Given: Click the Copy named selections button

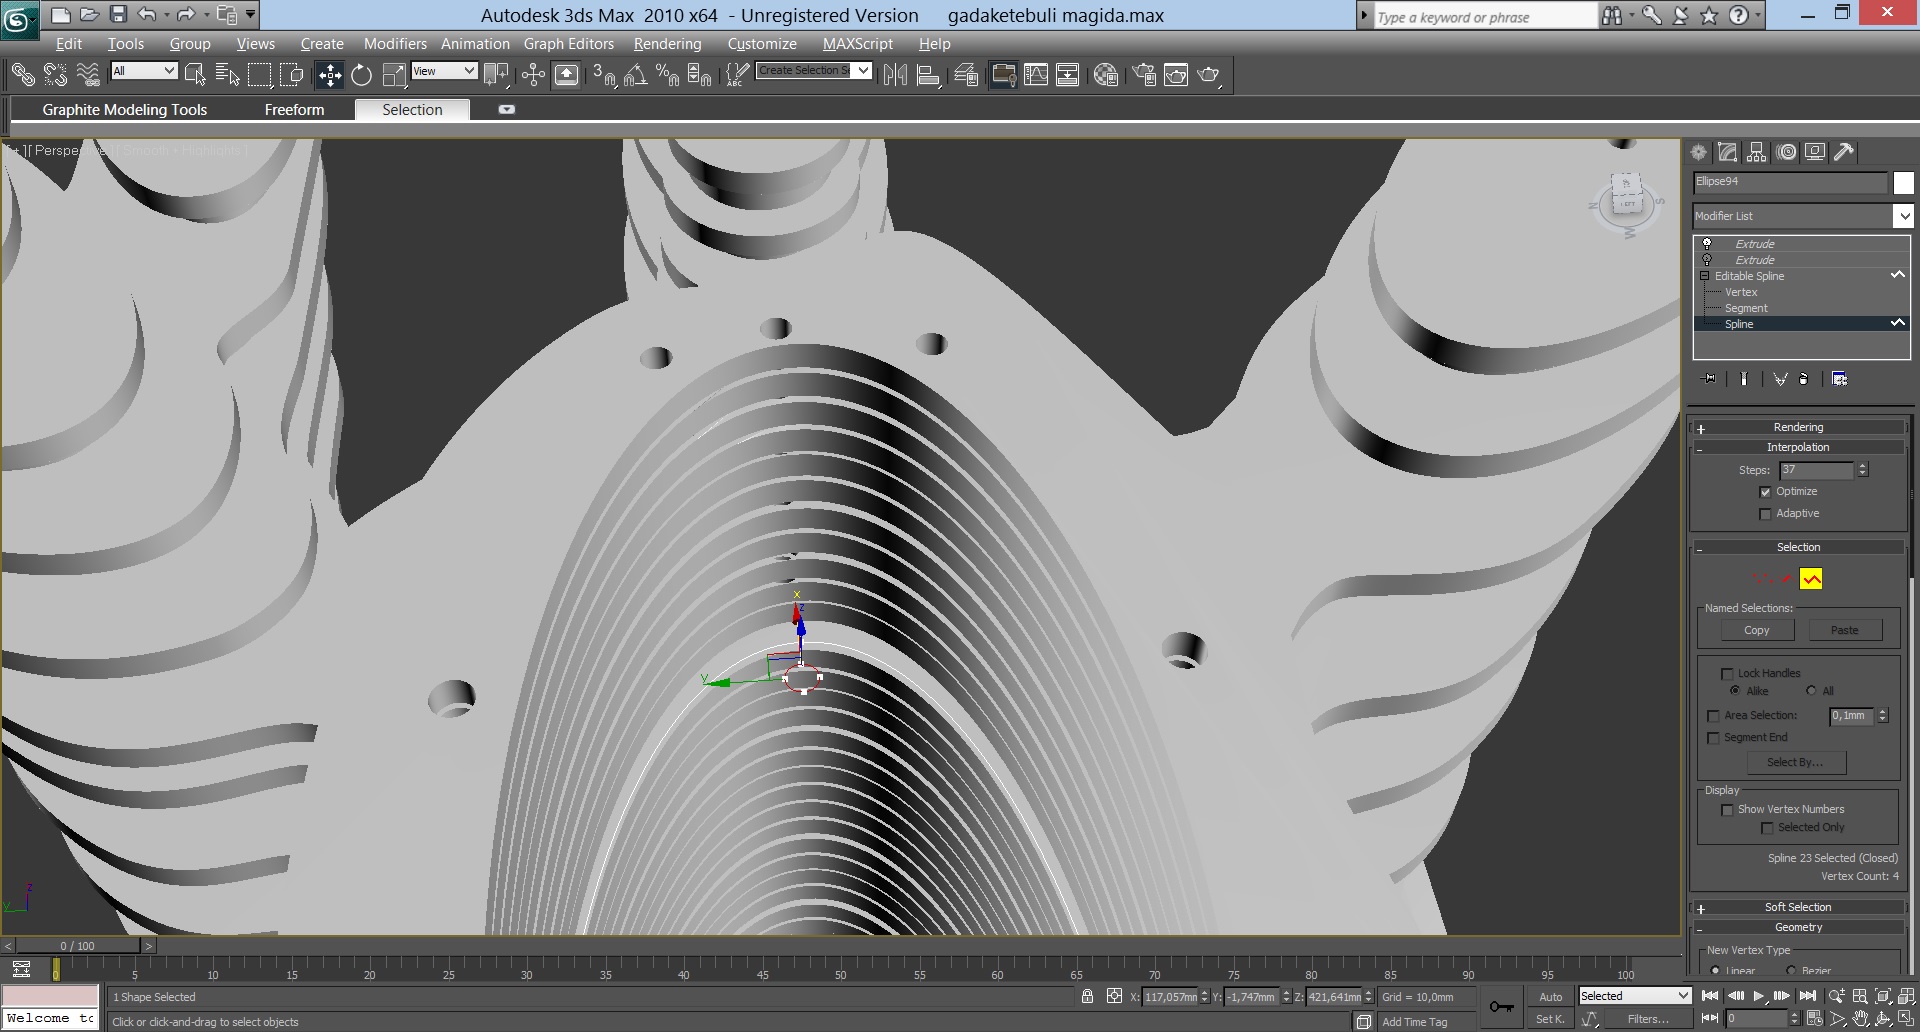Looking at the screenshot, I should [x=1756, y=630].
